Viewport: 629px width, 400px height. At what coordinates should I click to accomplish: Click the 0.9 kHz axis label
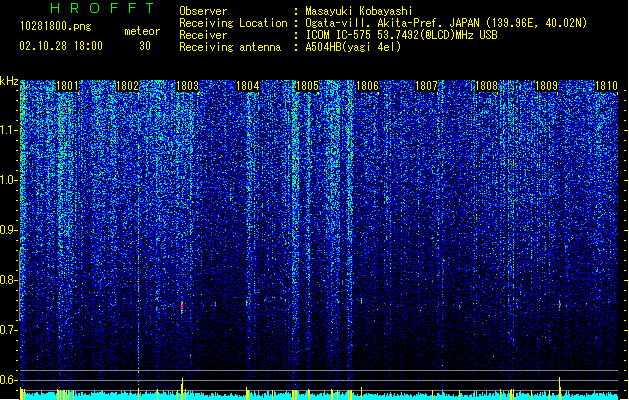(9, 230)
